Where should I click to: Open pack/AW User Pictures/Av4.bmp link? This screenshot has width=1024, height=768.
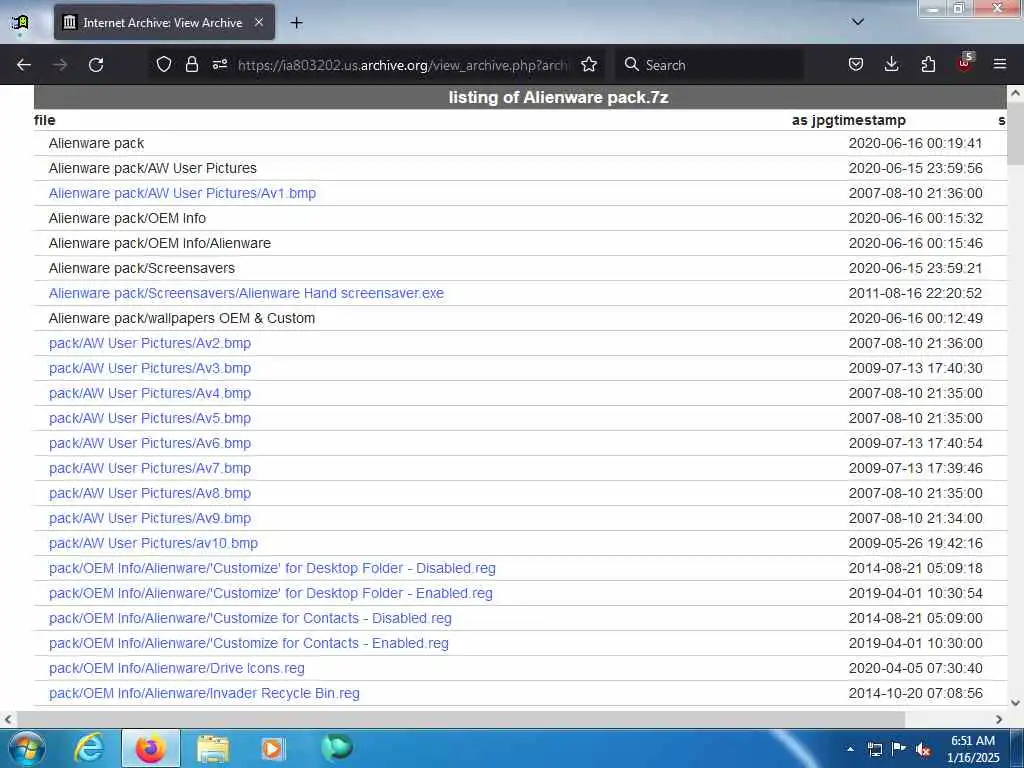[150, 393]
